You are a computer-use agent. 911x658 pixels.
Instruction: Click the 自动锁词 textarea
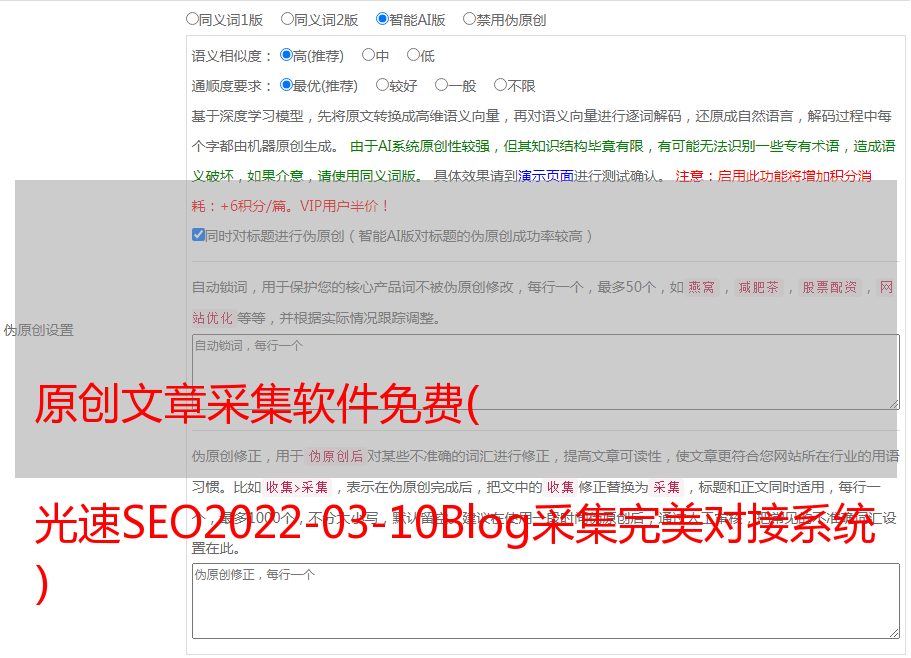546,372
